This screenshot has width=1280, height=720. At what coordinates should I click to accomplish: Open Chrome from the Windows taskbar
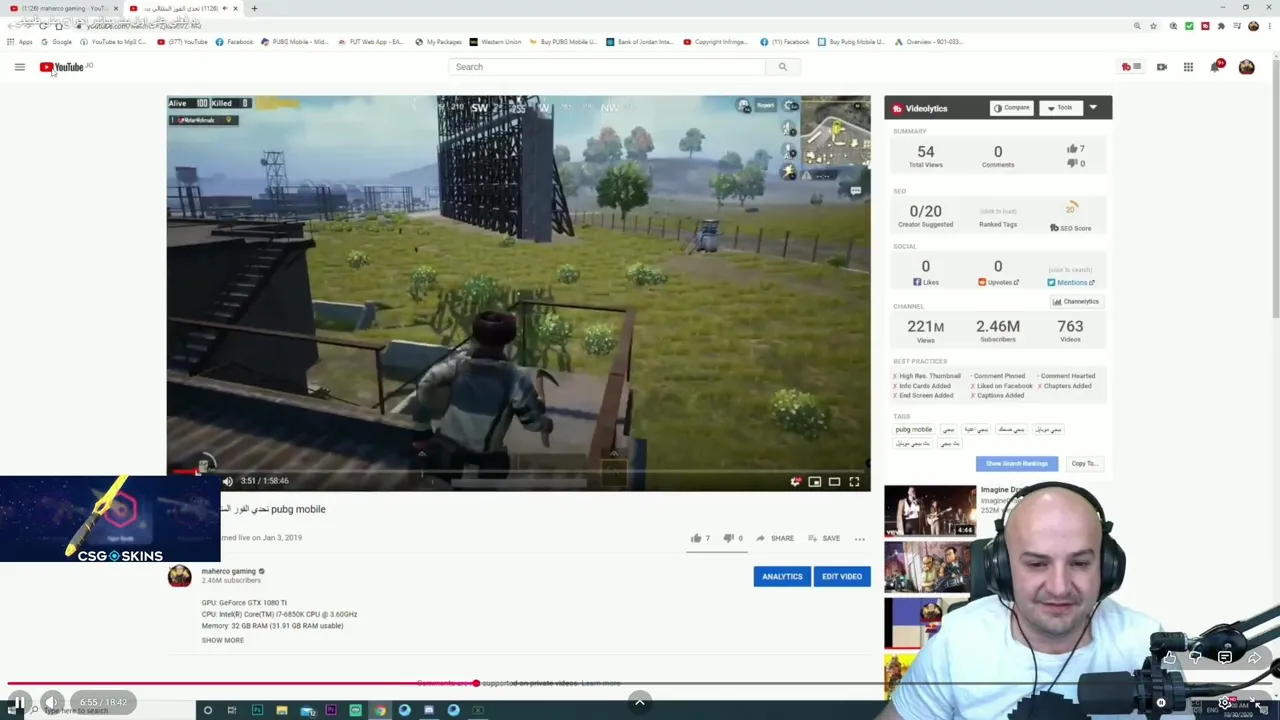tap(380, 710)
